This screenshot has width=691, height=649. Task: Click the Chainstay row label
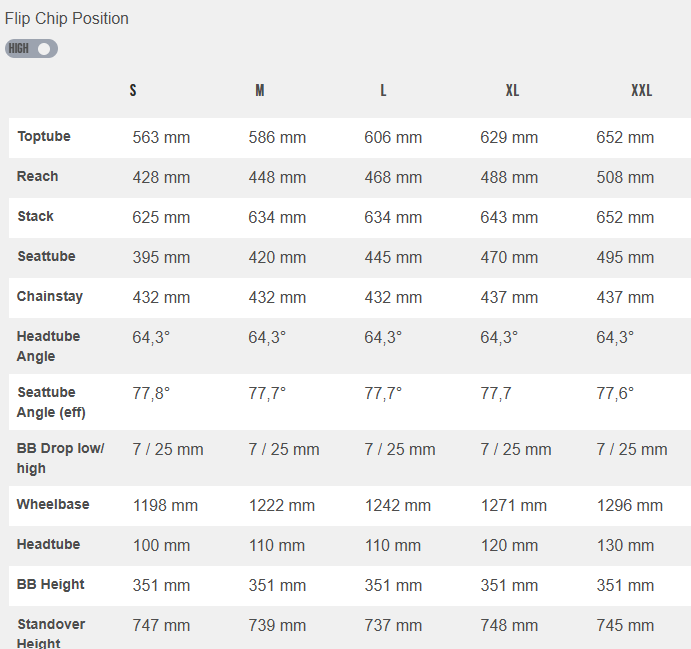coord(50,296)
